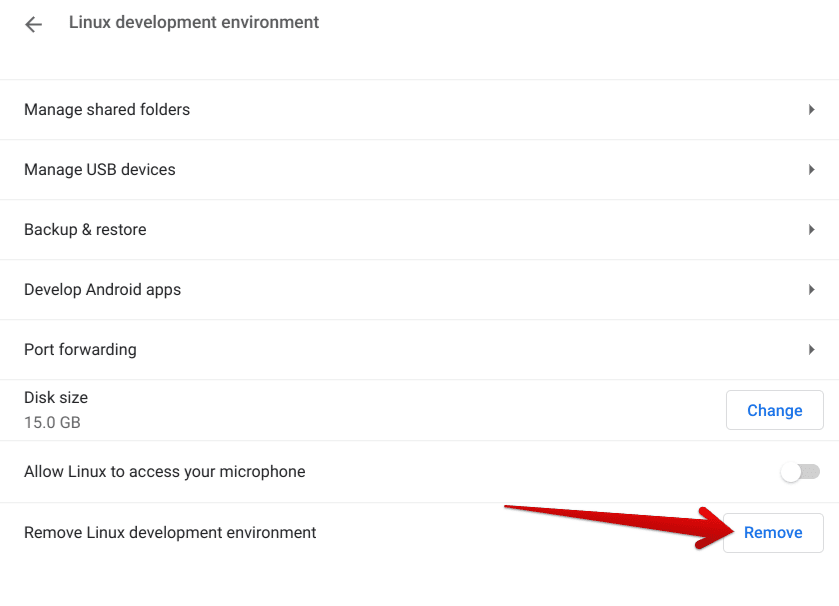839x606 pixels.
Task: Expand the Port forwarding chevron arrow
Action: point(811,349)
